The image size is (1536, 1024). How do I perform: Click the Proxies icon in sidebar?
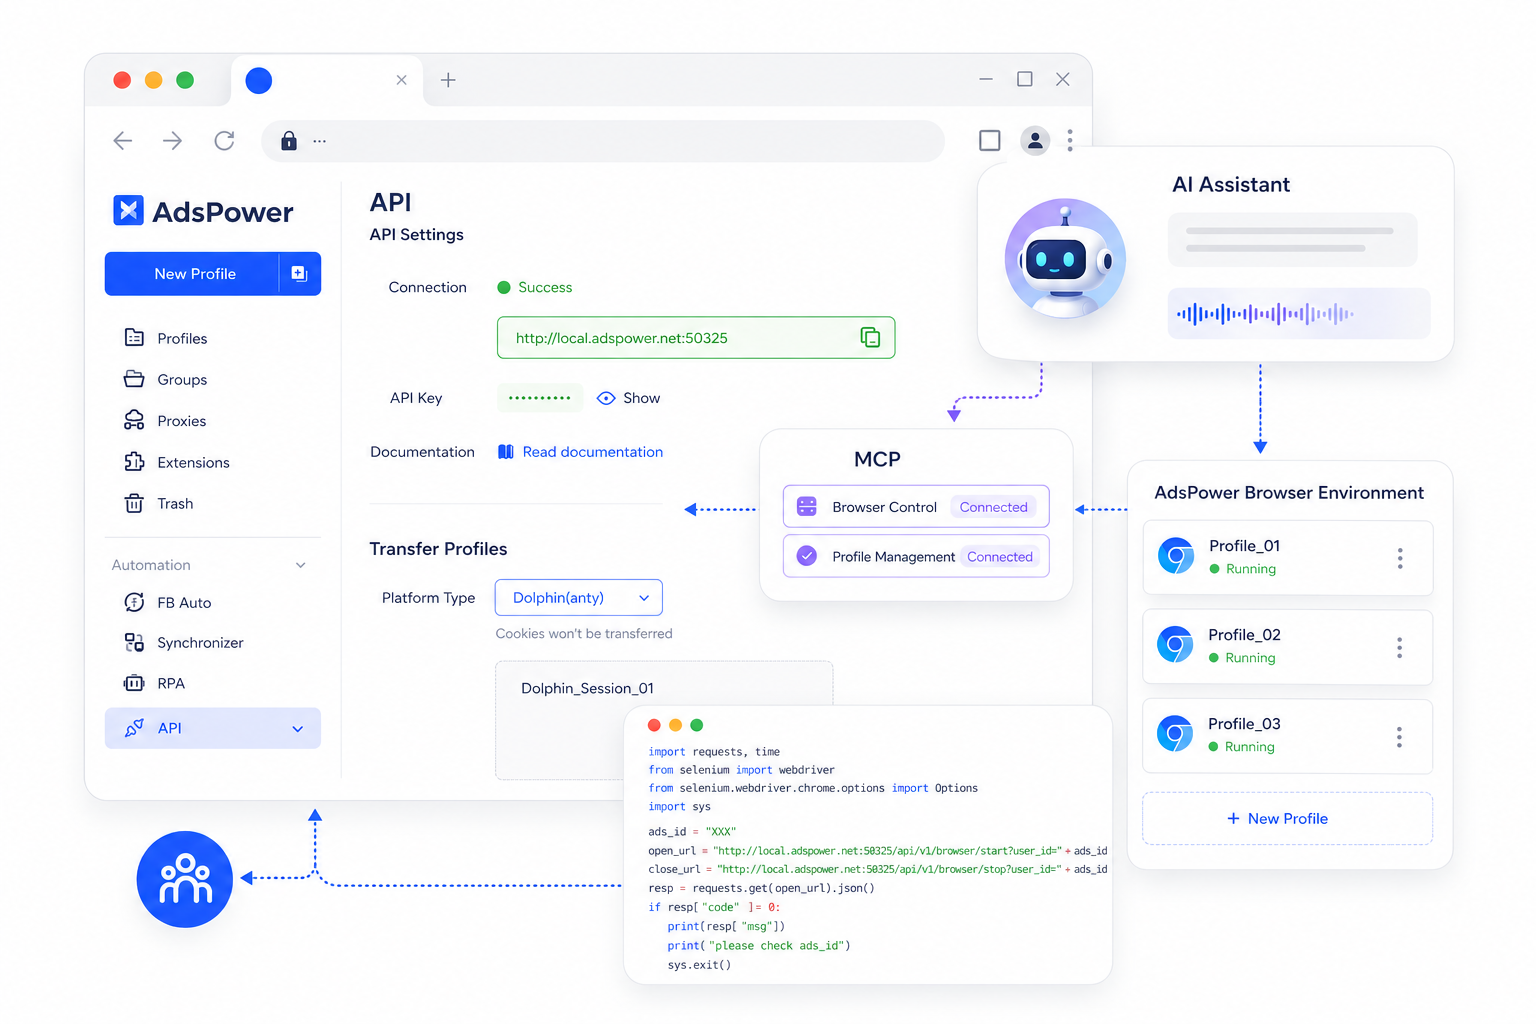pyautogui.click(x=134, y=420)
